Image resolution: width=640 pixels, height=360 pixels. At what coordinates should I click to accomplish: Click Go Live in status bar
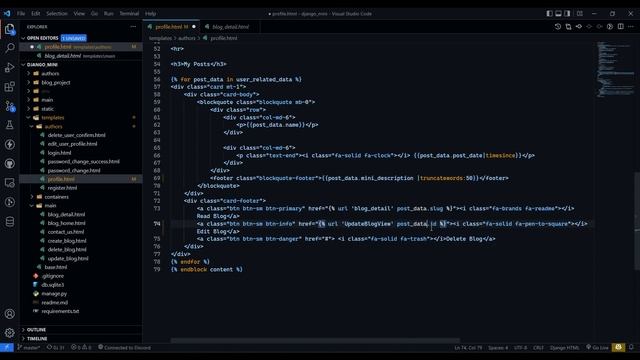[x=597, y=347]
